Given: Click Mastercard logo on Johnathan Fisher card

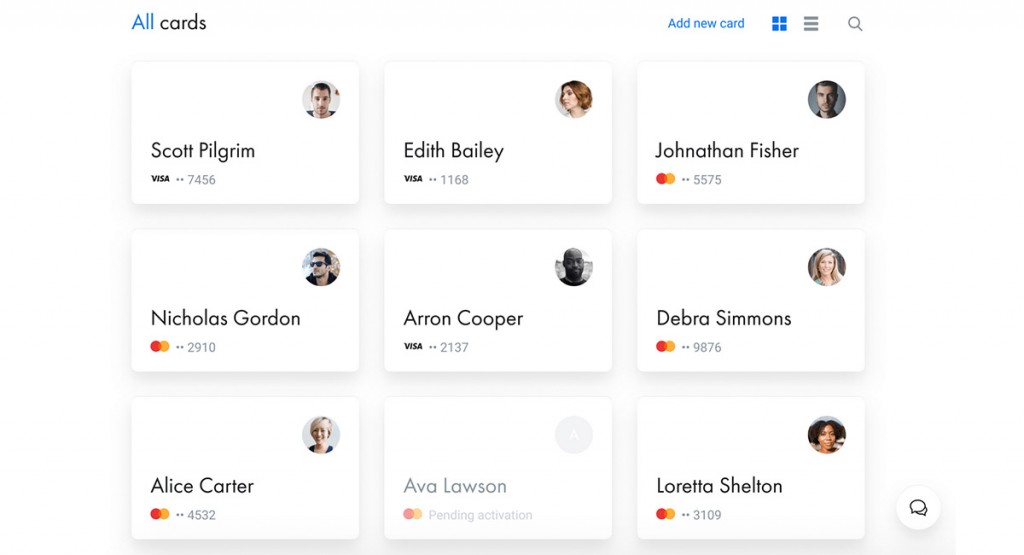Looking at the screenshot, I should pyautogui.click(x=665, y=179).
